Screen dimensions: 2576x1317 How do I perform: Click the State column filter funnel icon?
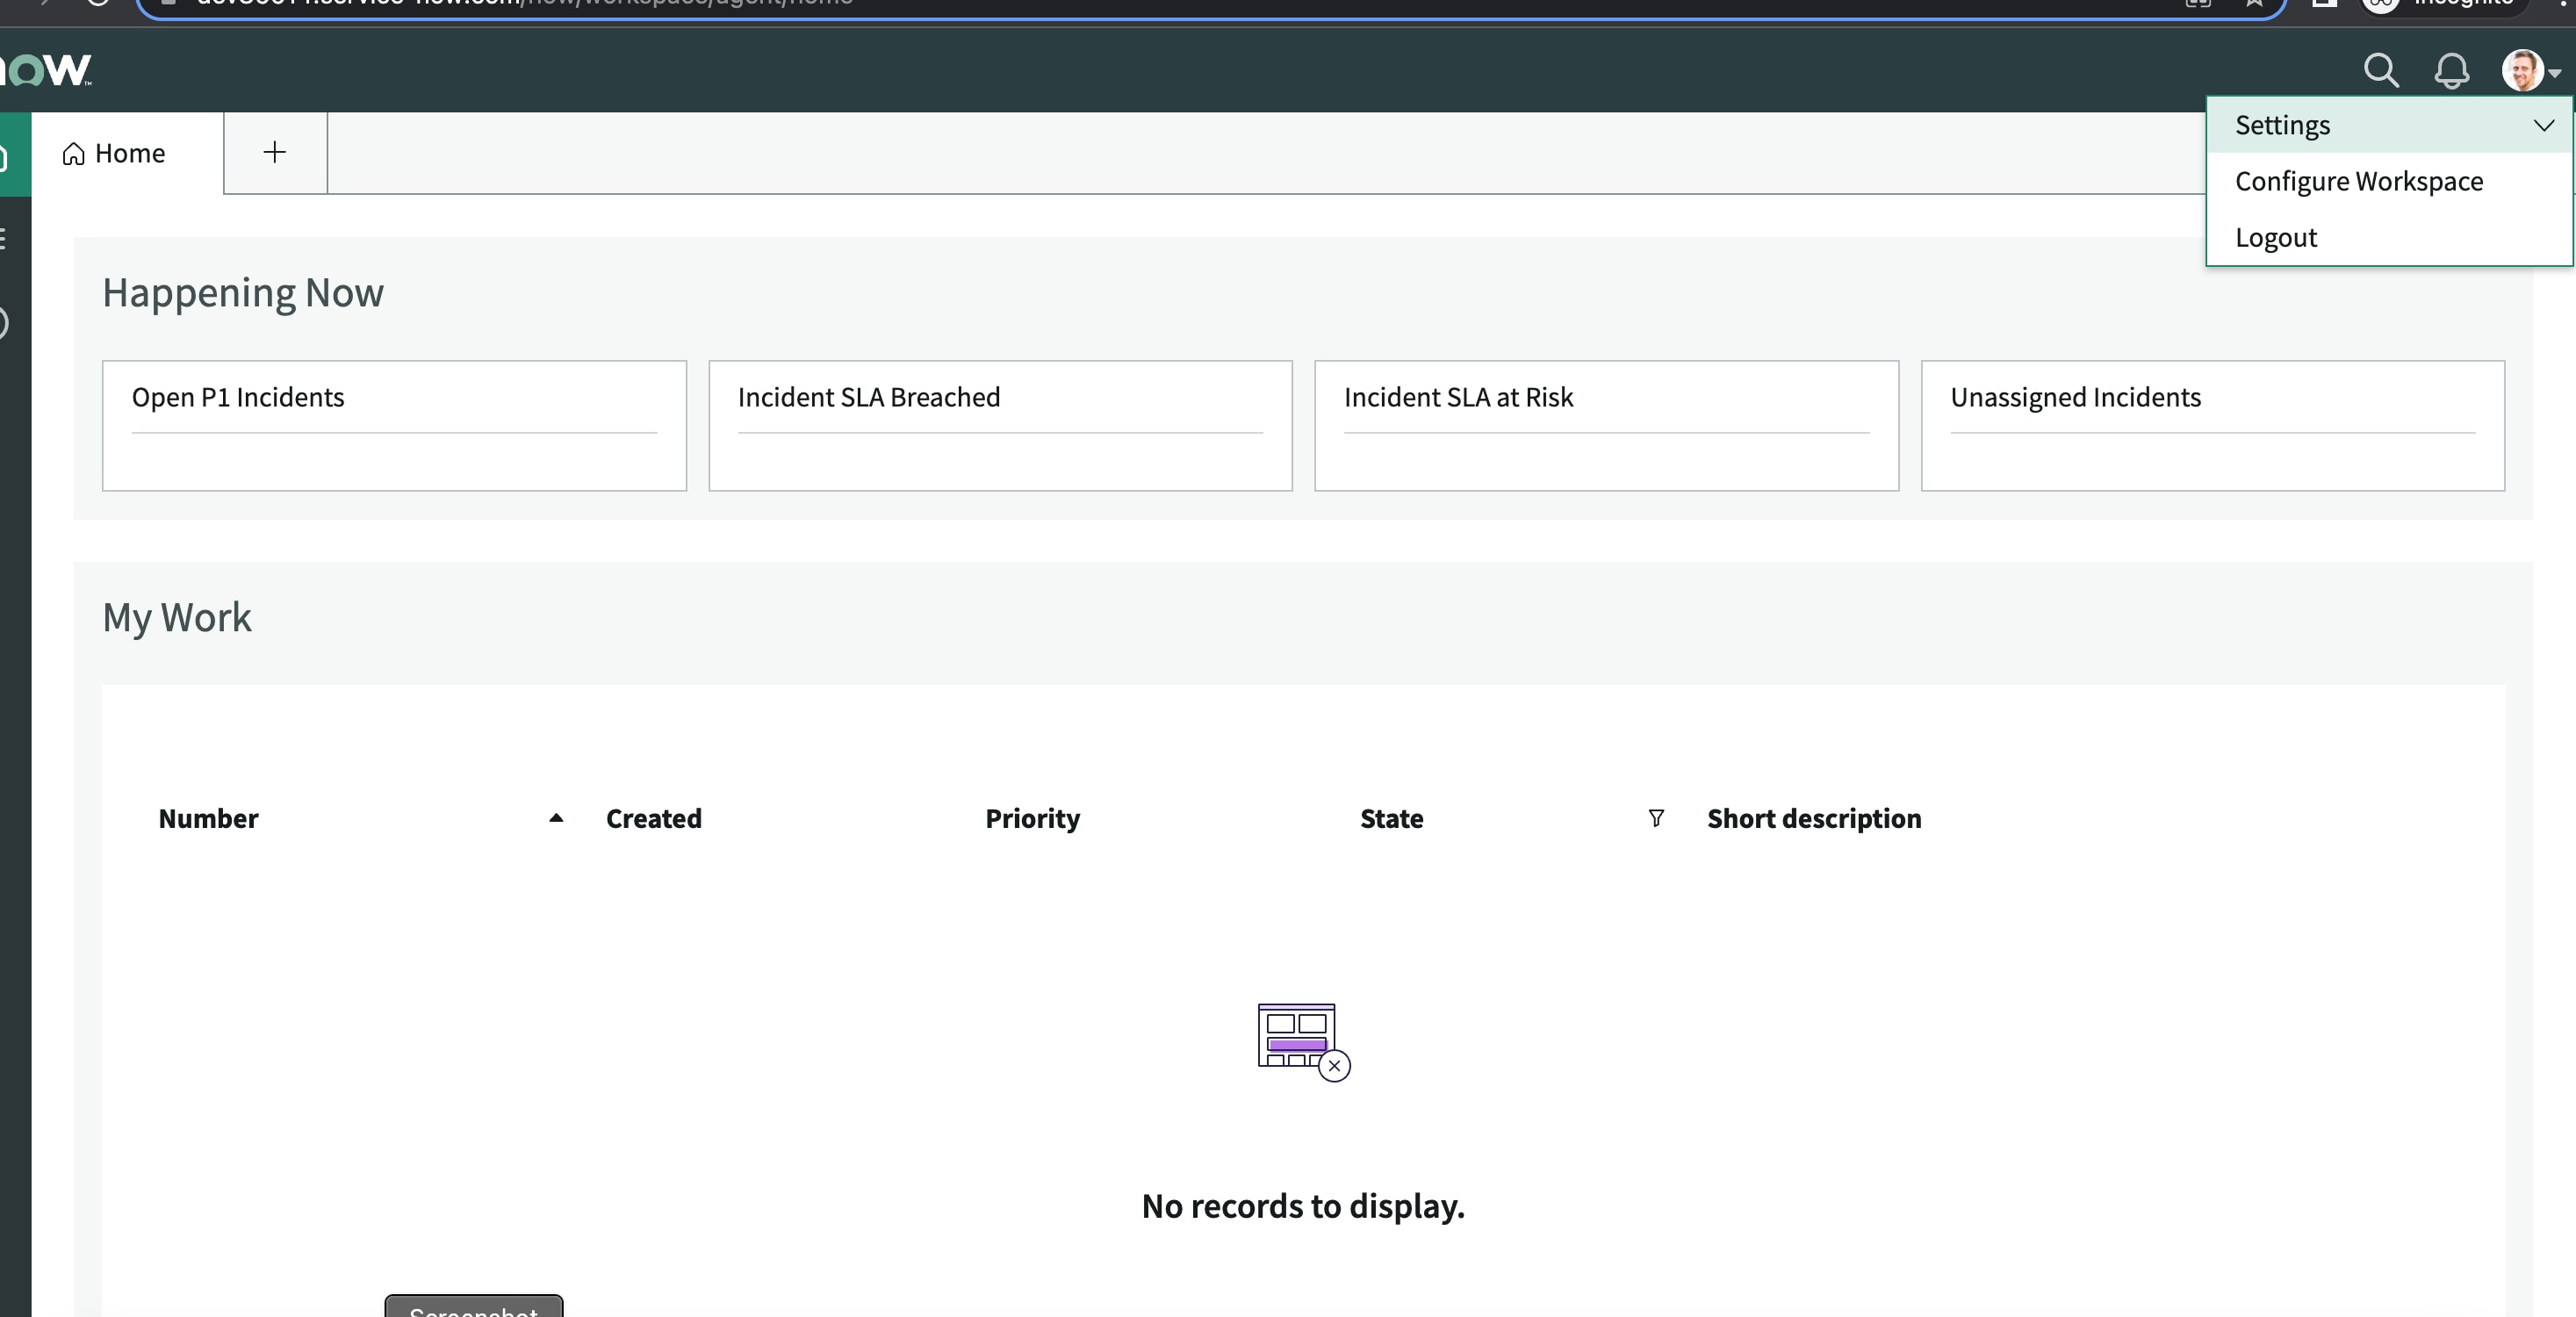click(1656, 818)
